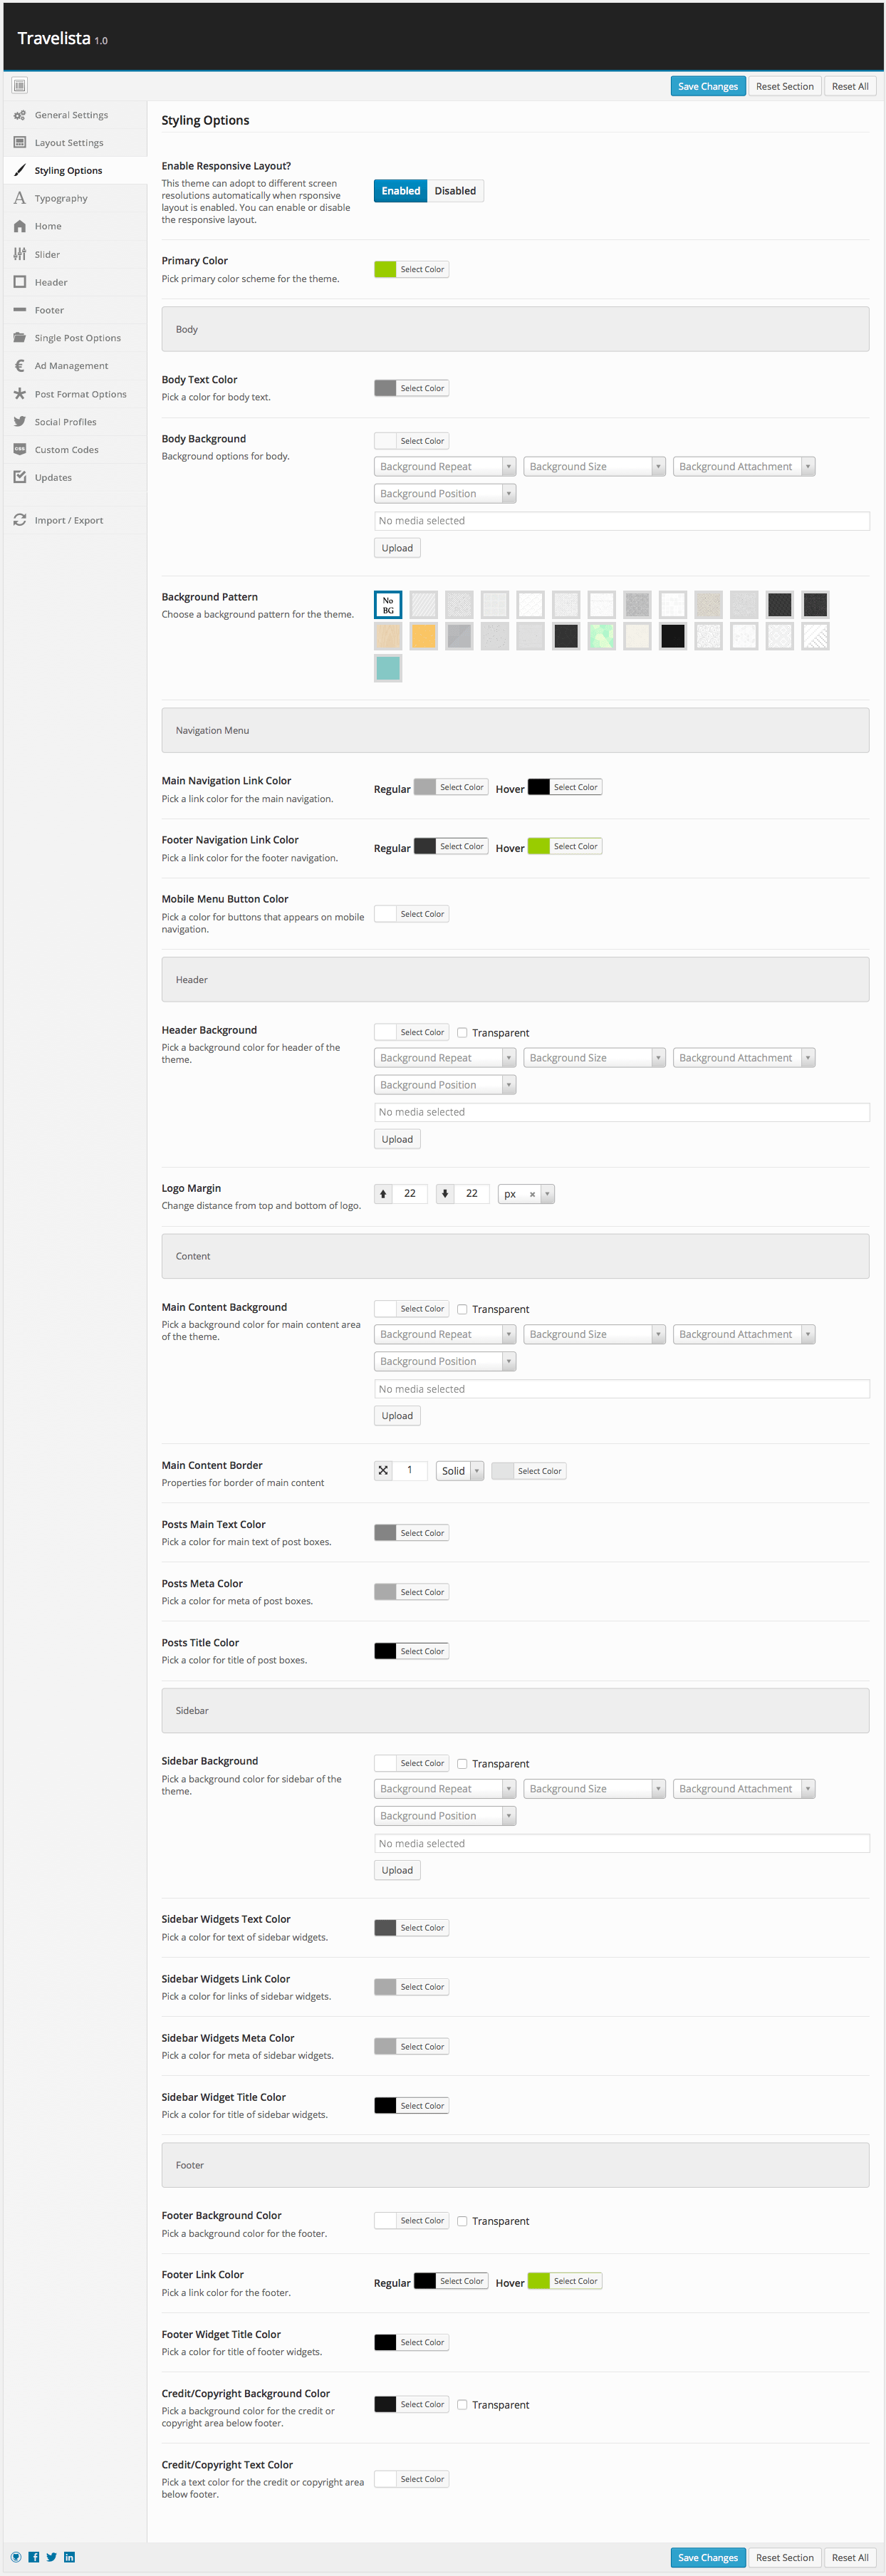This screenshot has width=886, height=2576.
Task: Click the refresh icon beside Import / Export
Action: point(20,520)
